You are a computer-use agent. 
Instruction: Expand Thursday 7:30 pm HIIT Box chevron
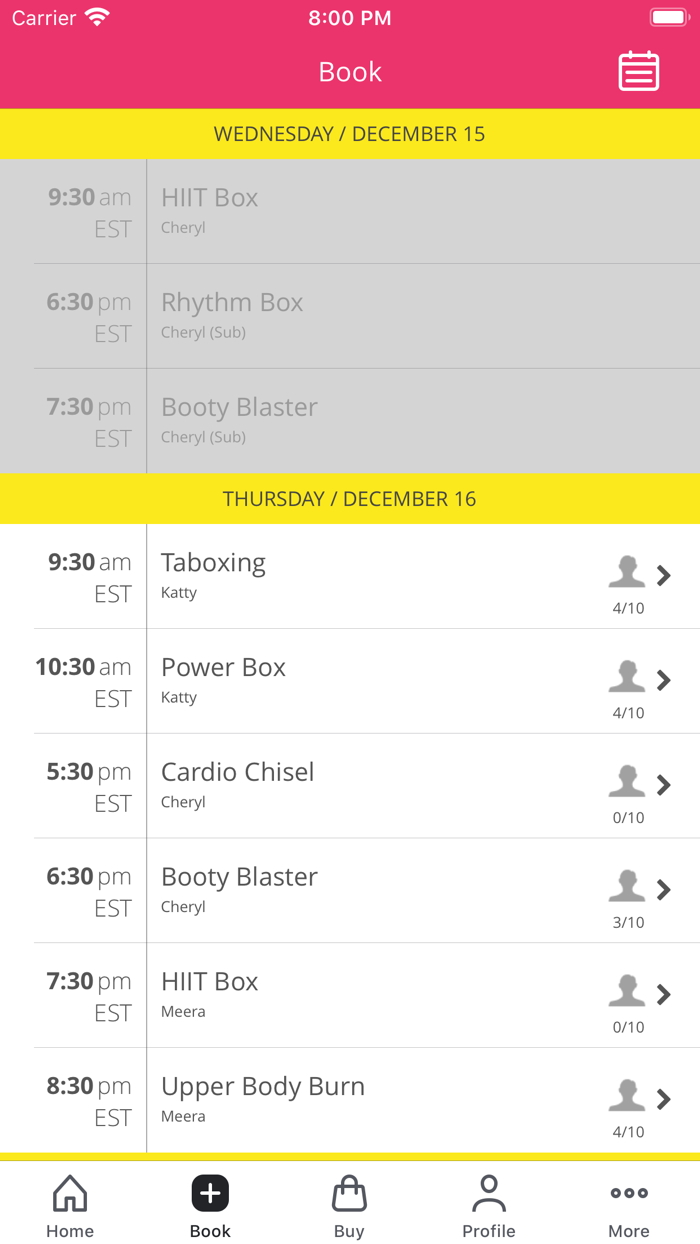click(664, 994)
